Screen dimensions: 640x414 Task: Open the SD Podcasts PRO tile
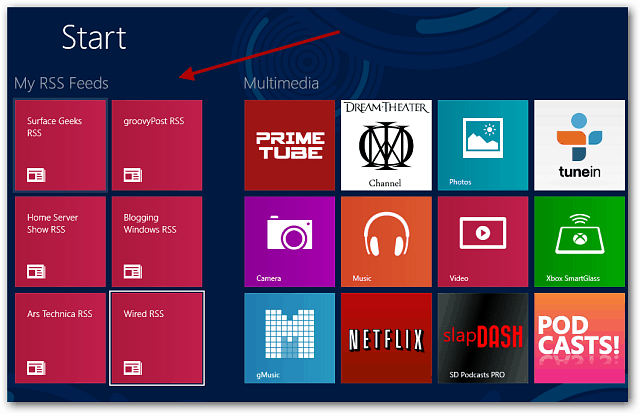pyautogui.click(x=483, y=338)
